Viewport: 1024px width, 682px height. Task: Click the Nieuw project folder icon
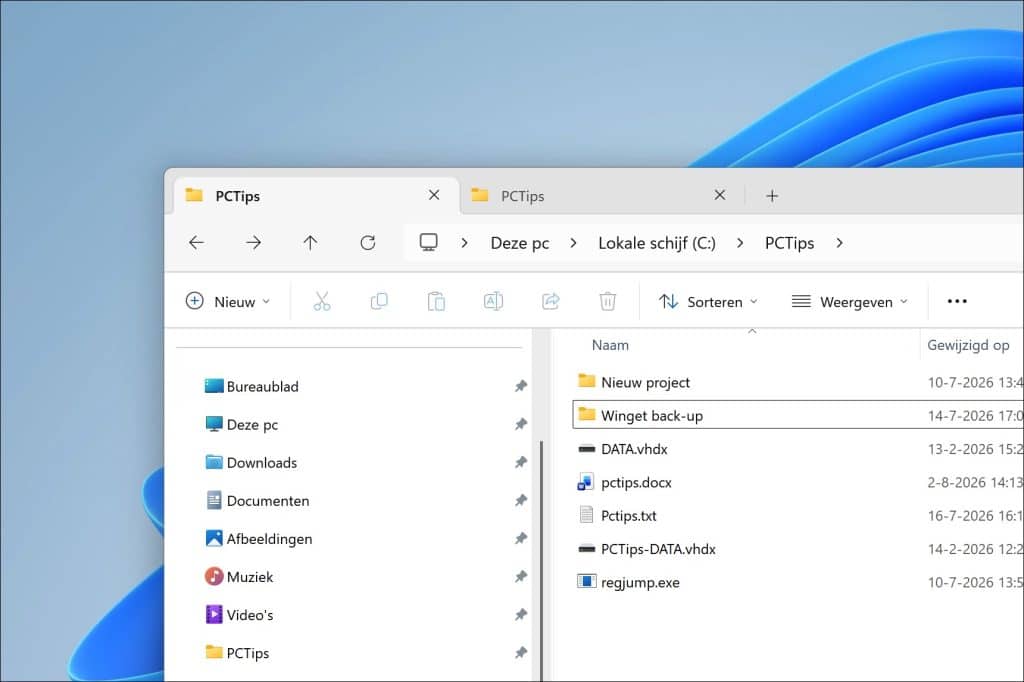586,381
